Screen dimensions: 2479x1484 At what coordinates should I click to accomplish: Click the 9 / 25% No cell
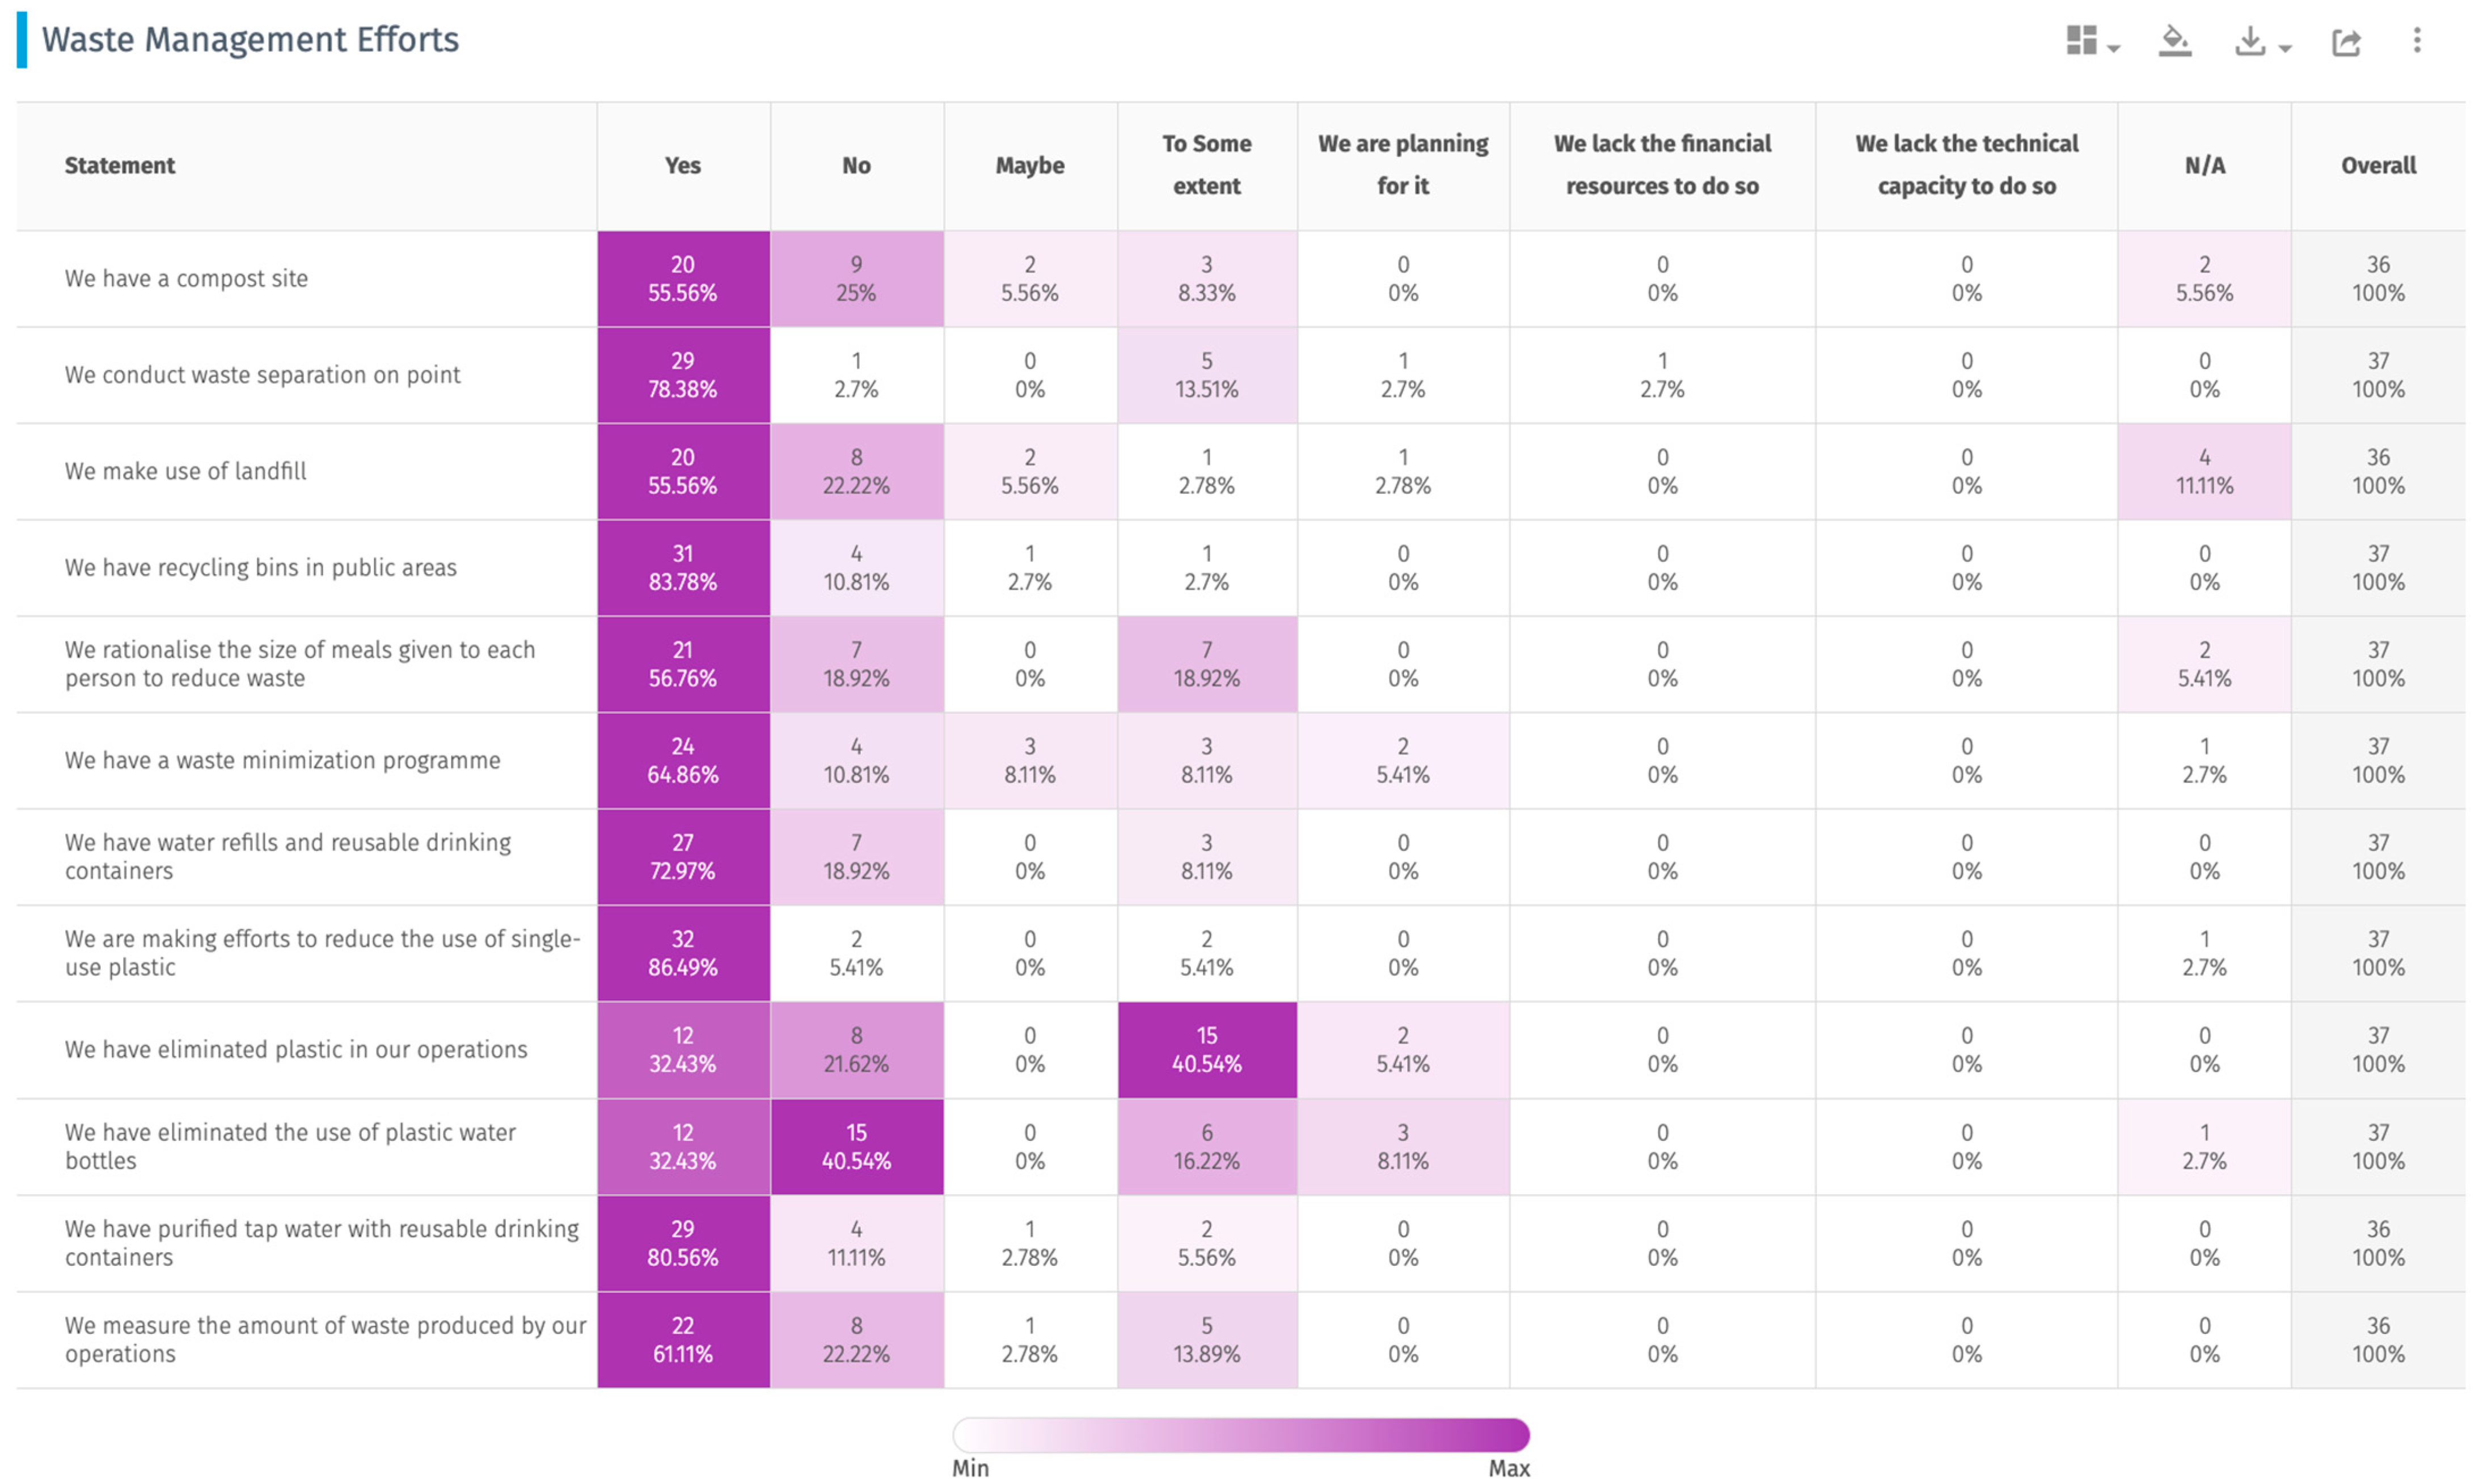(856, 279)
